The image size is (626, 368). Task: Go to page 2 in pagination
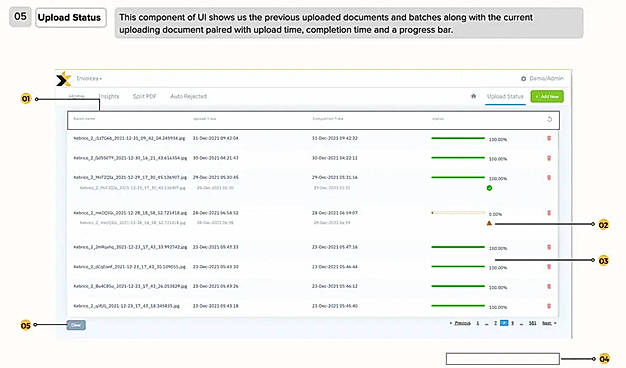(495, 323)
